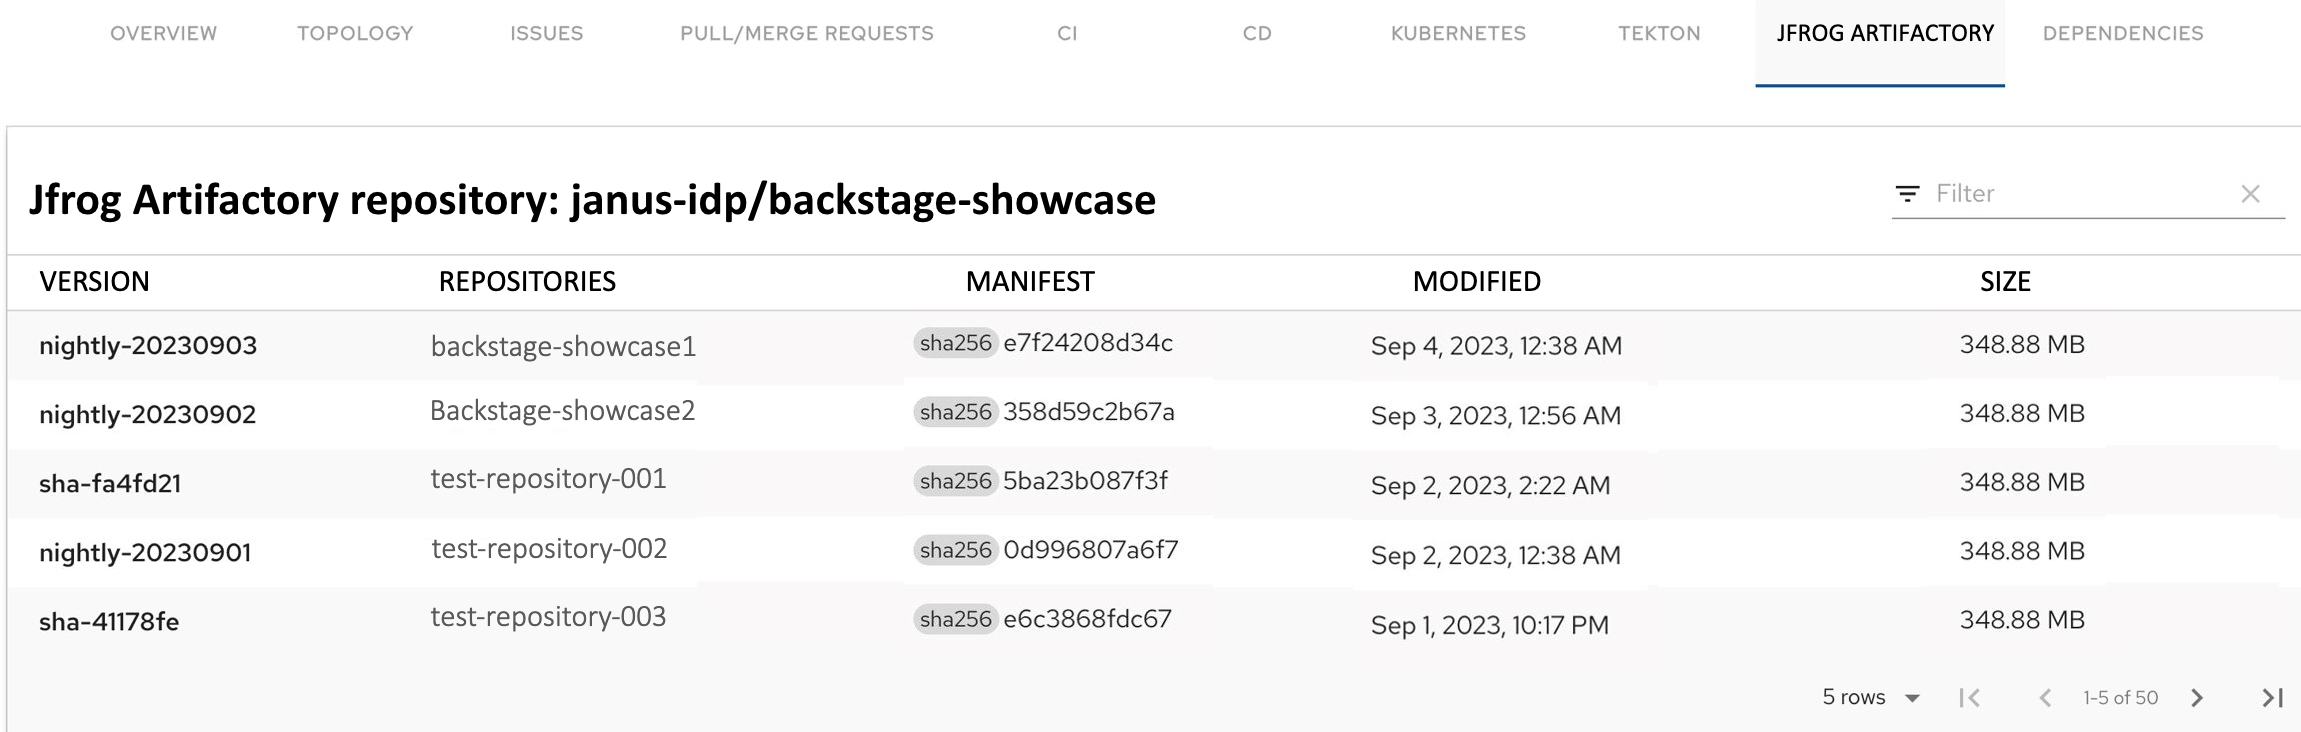2301x732 pixels.
Task: Switch to the CI tab
Action: pos(1067,34)
